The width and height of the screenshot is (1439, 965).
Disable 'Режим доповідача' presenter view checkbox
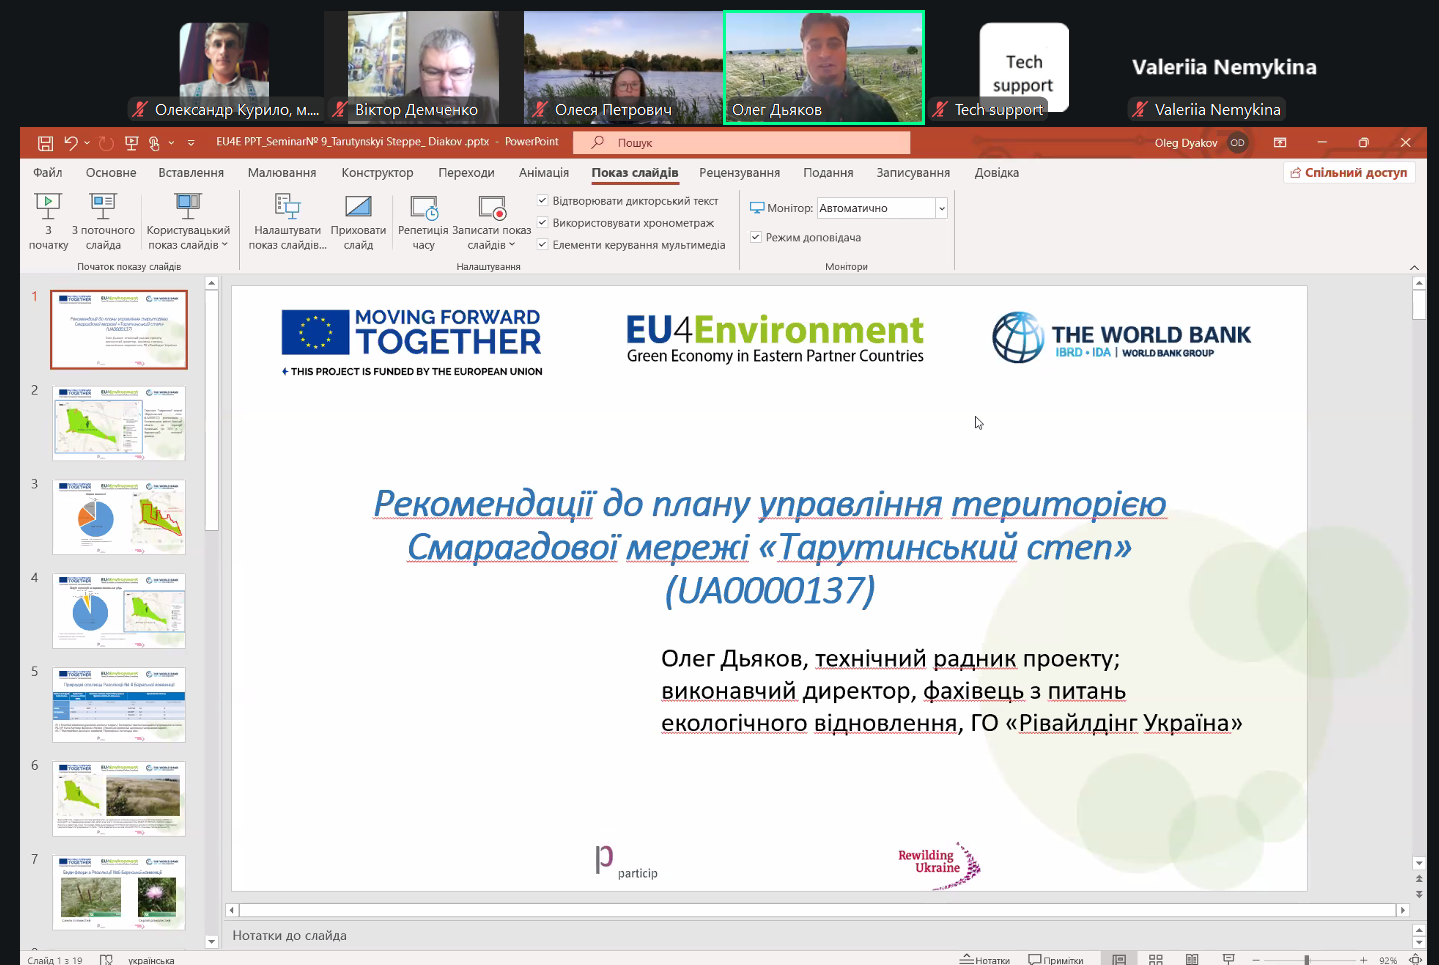[756, 237]
